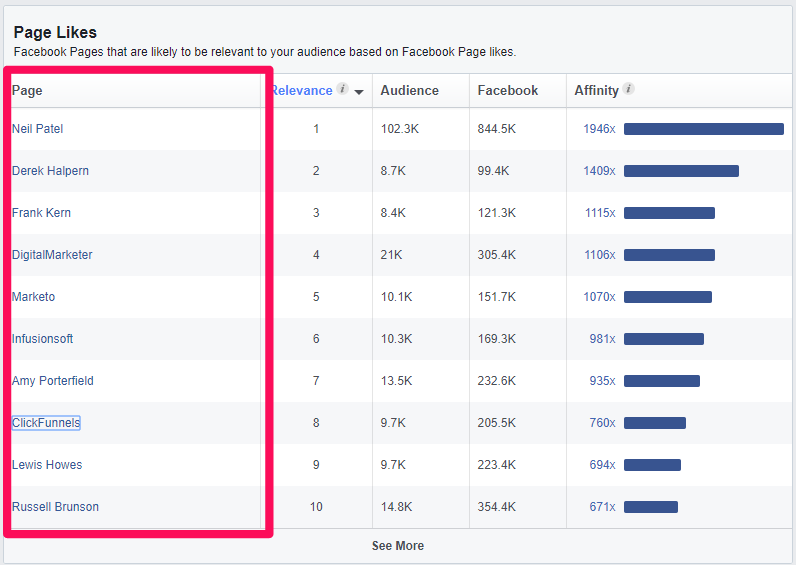Image resolution: width=796 pixels, height=565 pixels.
Task: Click the 671x affinity value
Action: click(x=602, y=507)
